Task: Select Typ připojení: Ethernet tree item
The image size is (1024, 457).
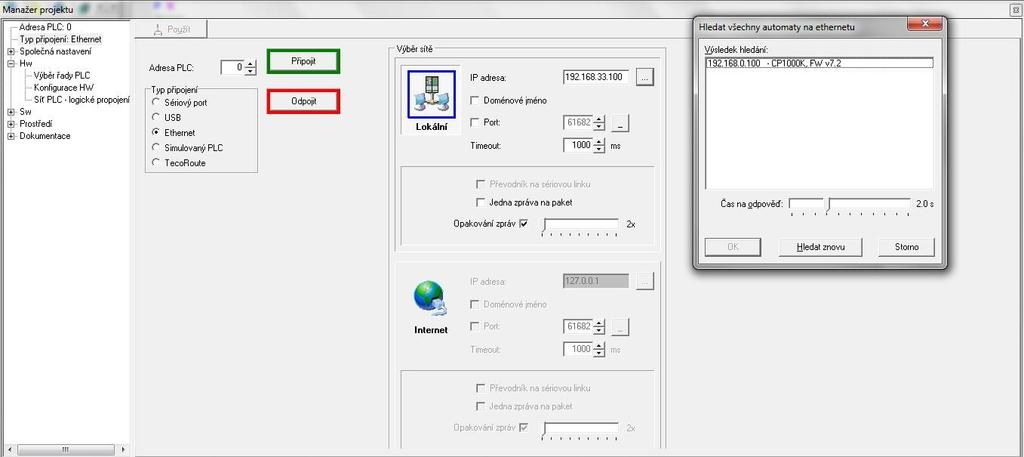Action: tap(61, 39)
